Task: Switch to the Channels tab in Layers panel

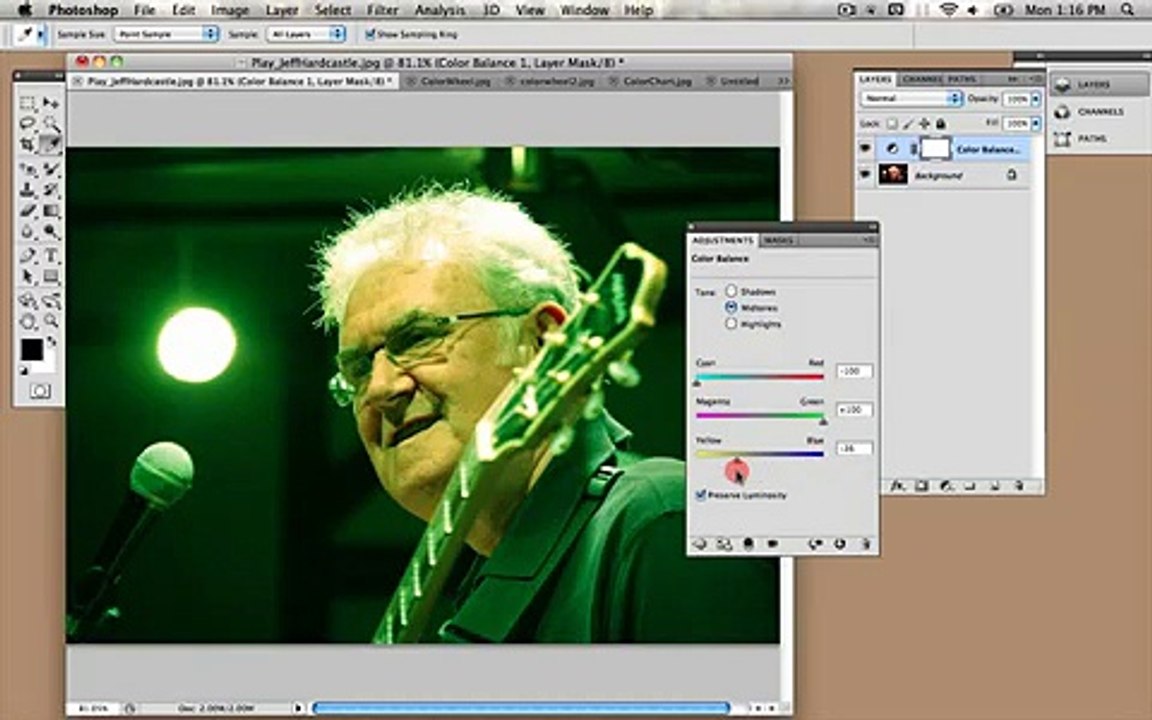Action: 921,79
